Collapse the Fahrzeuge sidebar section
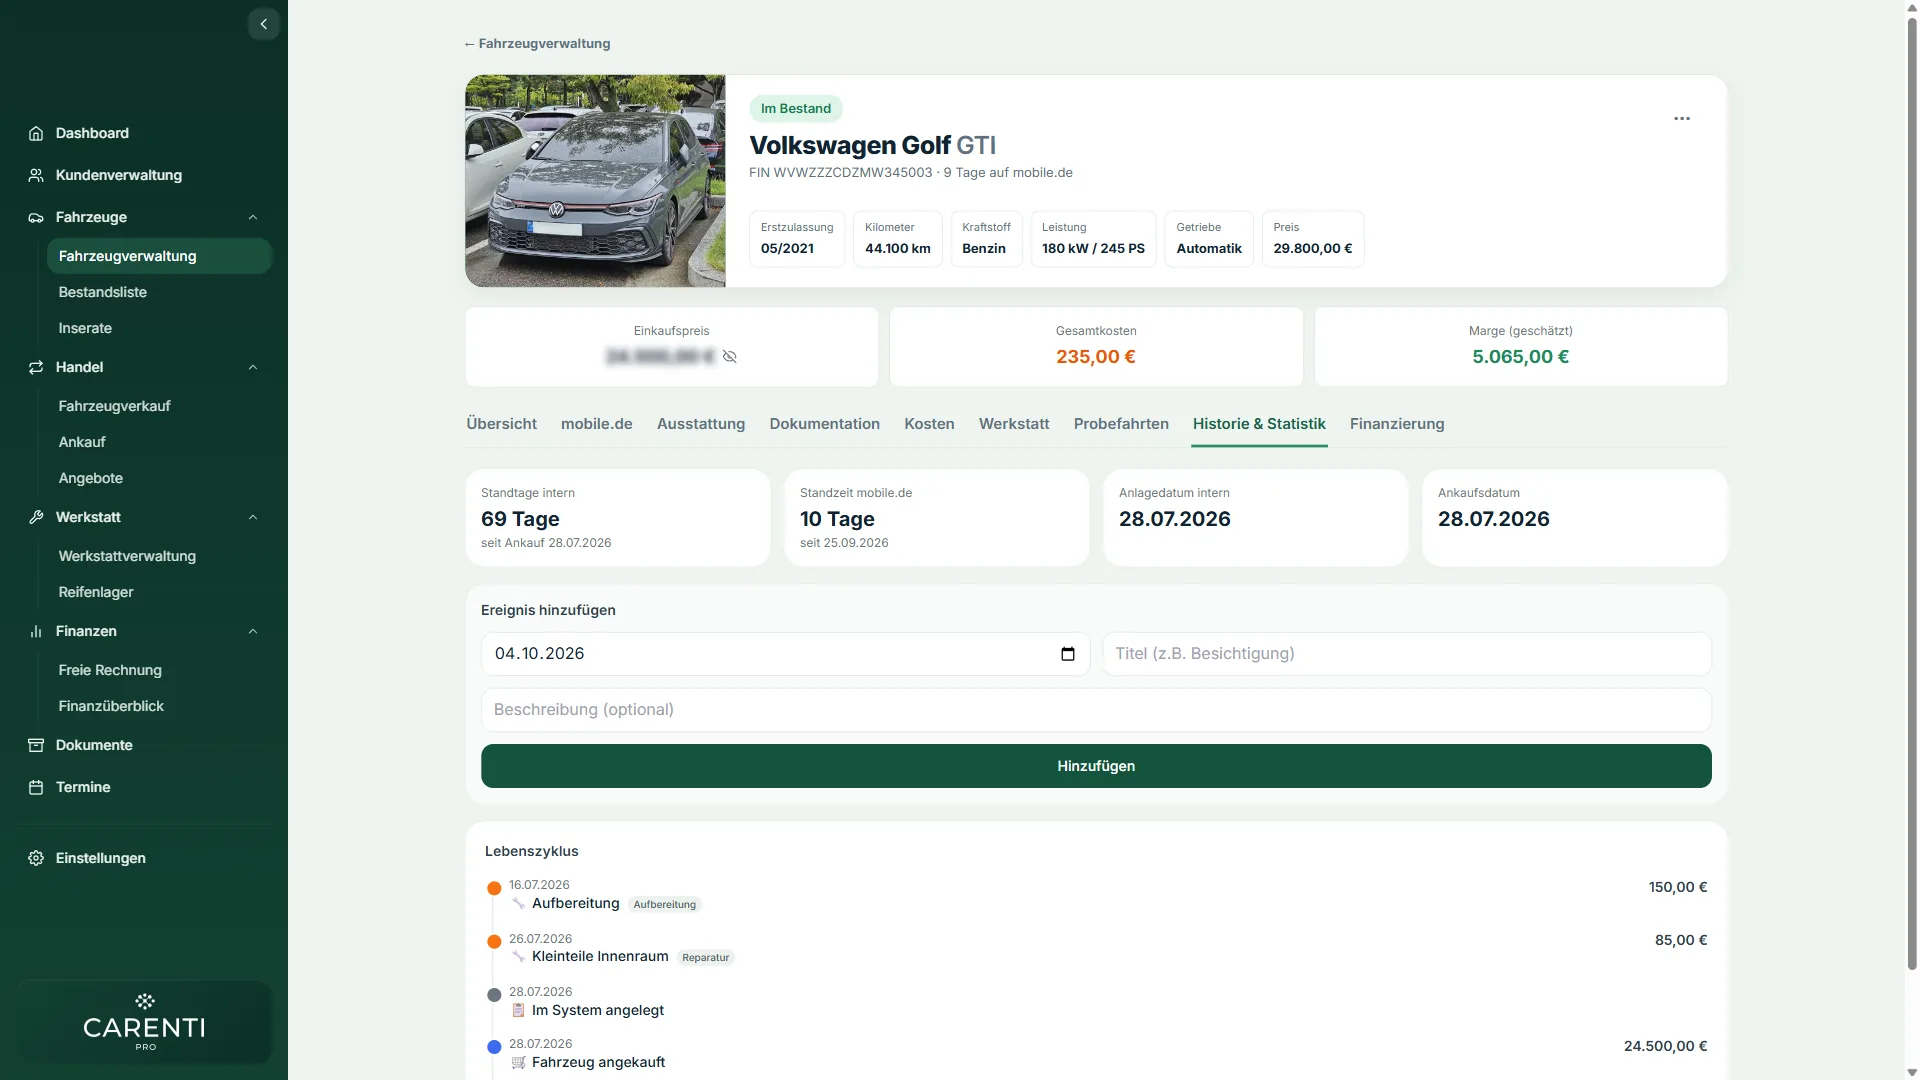The image size is (1920, 1080). 253,217
